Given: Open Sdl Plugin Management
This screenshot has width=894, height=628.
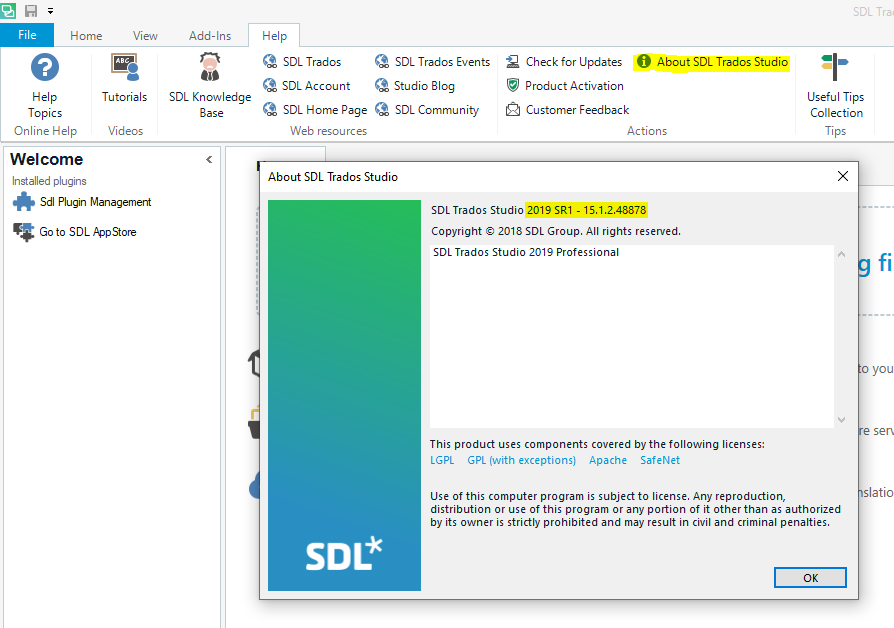Looking at the screenshot, I should 83,202.
